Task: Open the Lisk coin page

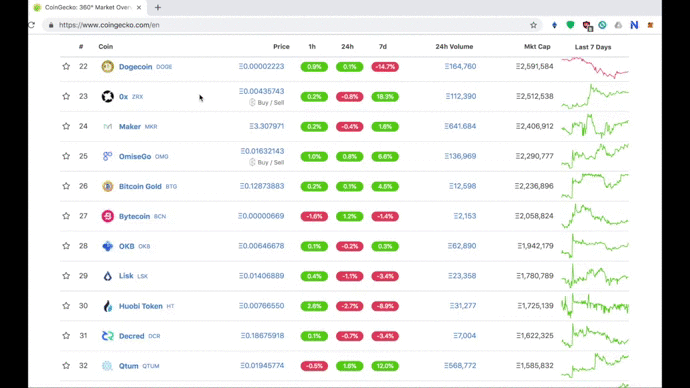Action: point(126,276)
